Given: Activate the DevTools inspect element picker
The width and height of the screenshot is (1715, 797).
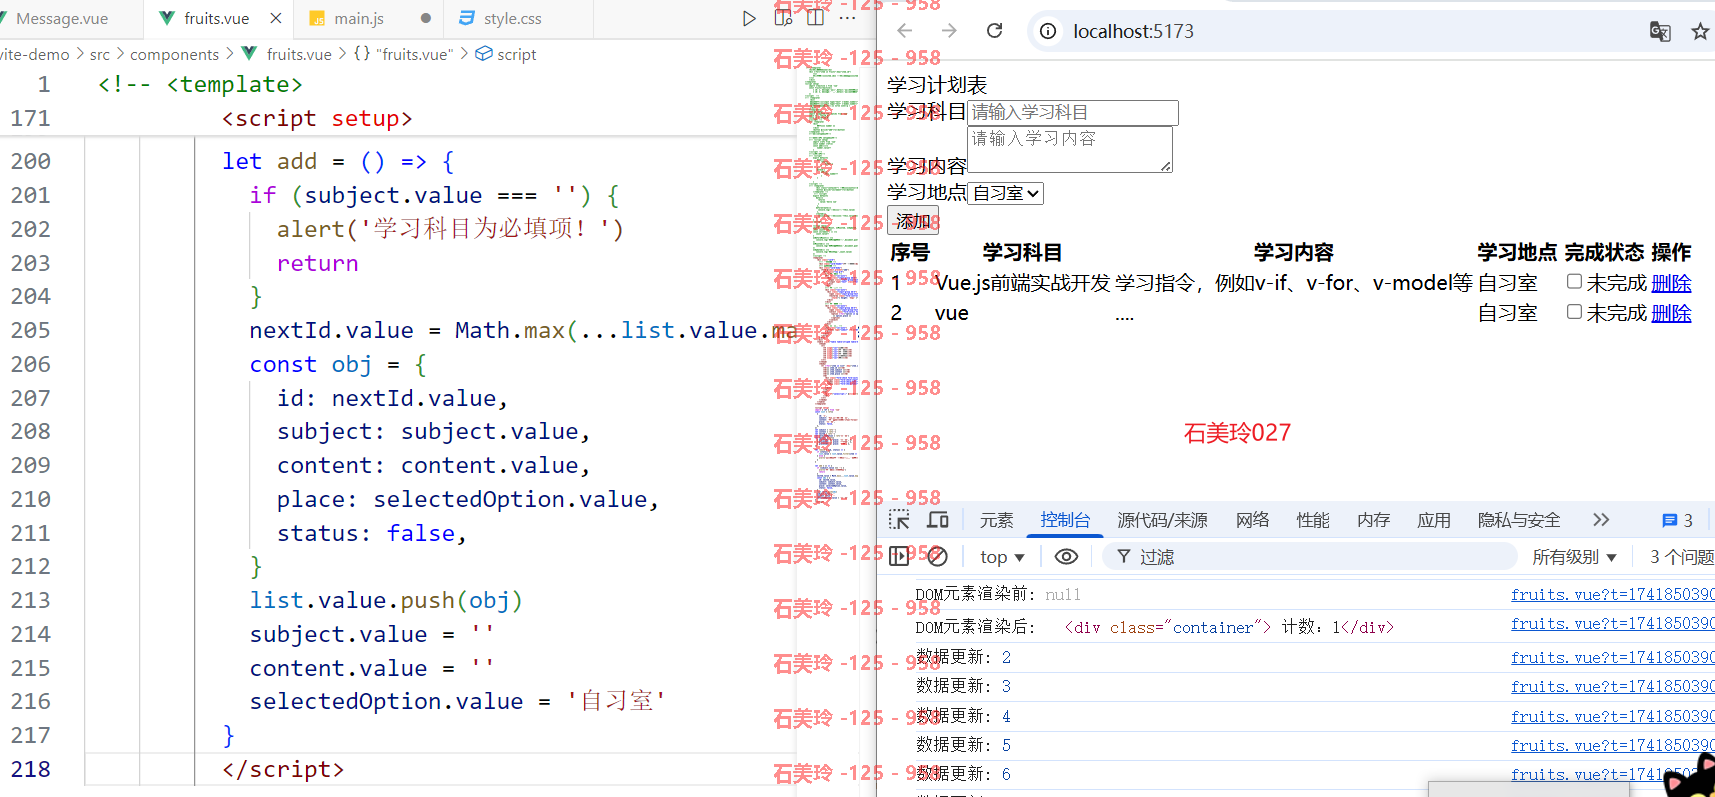Looking at the screenshot, I should 899,520.
